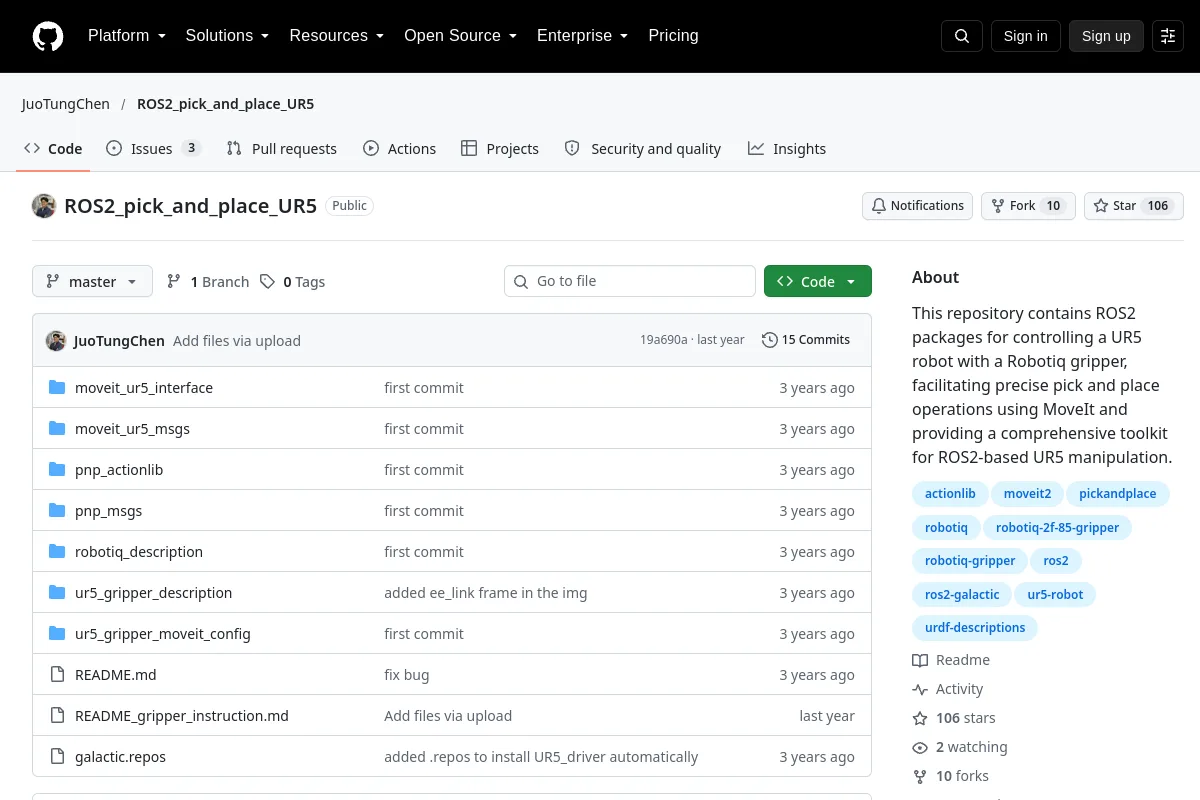Open the GitHub homepage logo
This screenshot has height=800, width=1200.
[48, 36]
